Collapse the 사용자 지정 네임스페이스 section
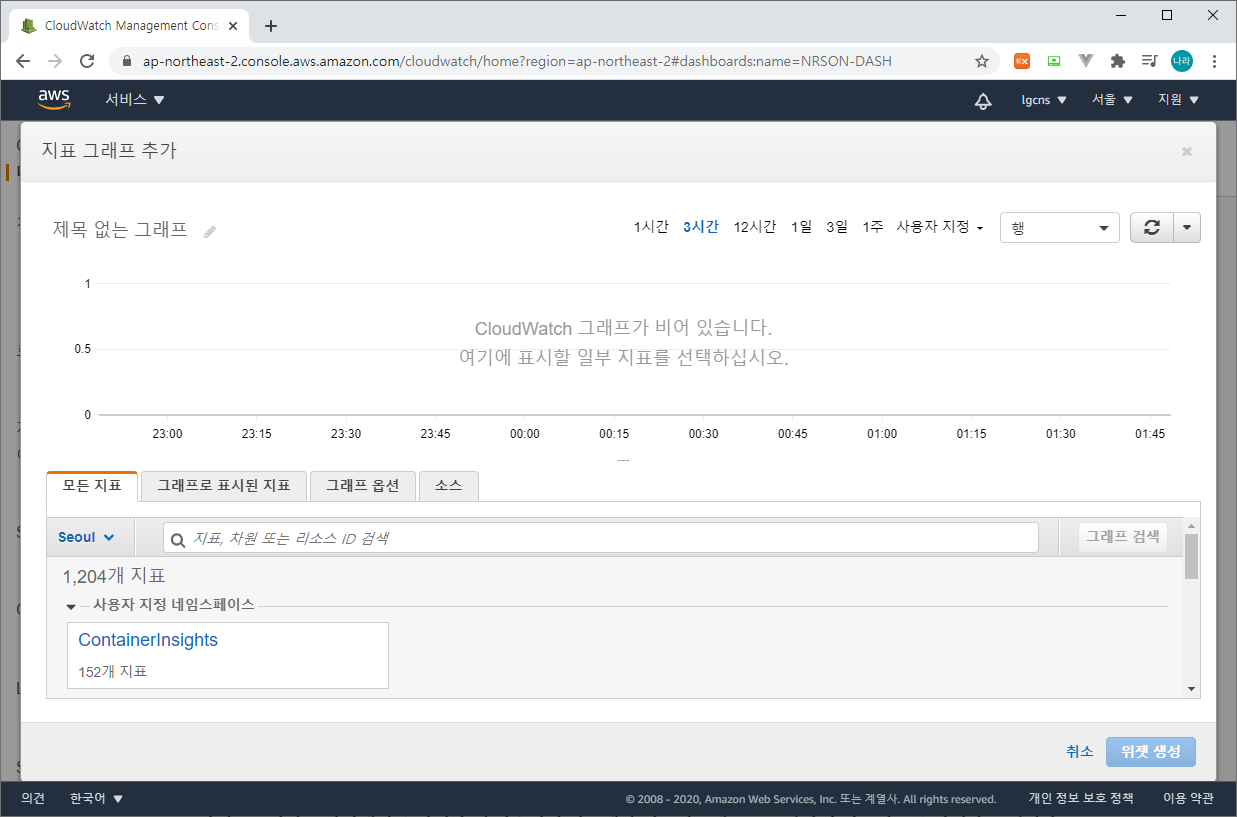 click(71, 606)
